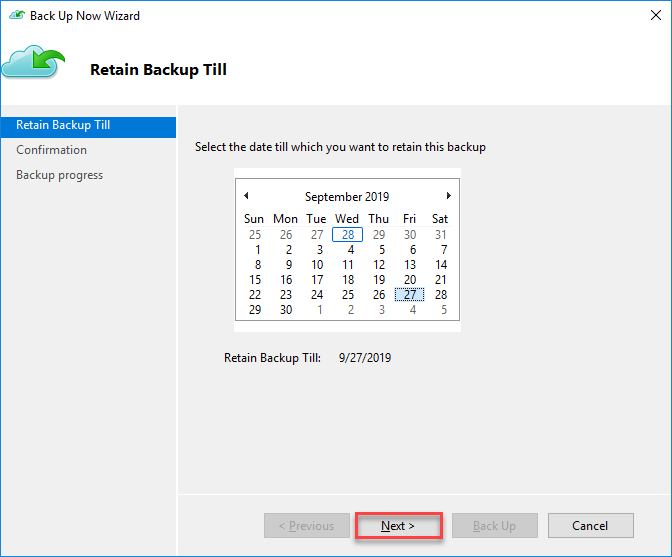Image resolution: width=672 pixels, height=557 pixels.
Task: Go to previous month in calendar
Action: [246, 196]
